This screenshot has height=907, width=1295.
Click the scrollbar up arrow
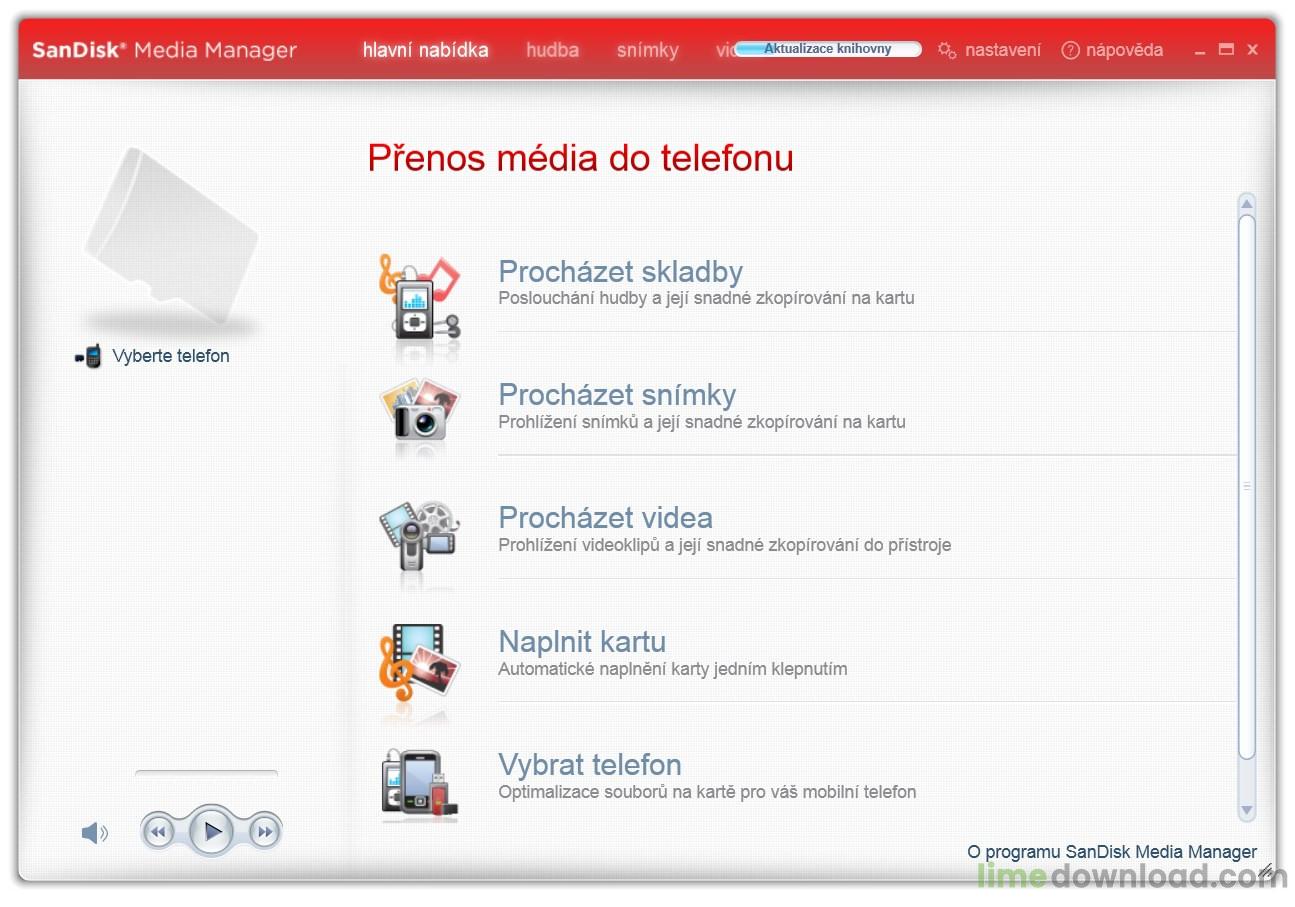pos(1247,204)
